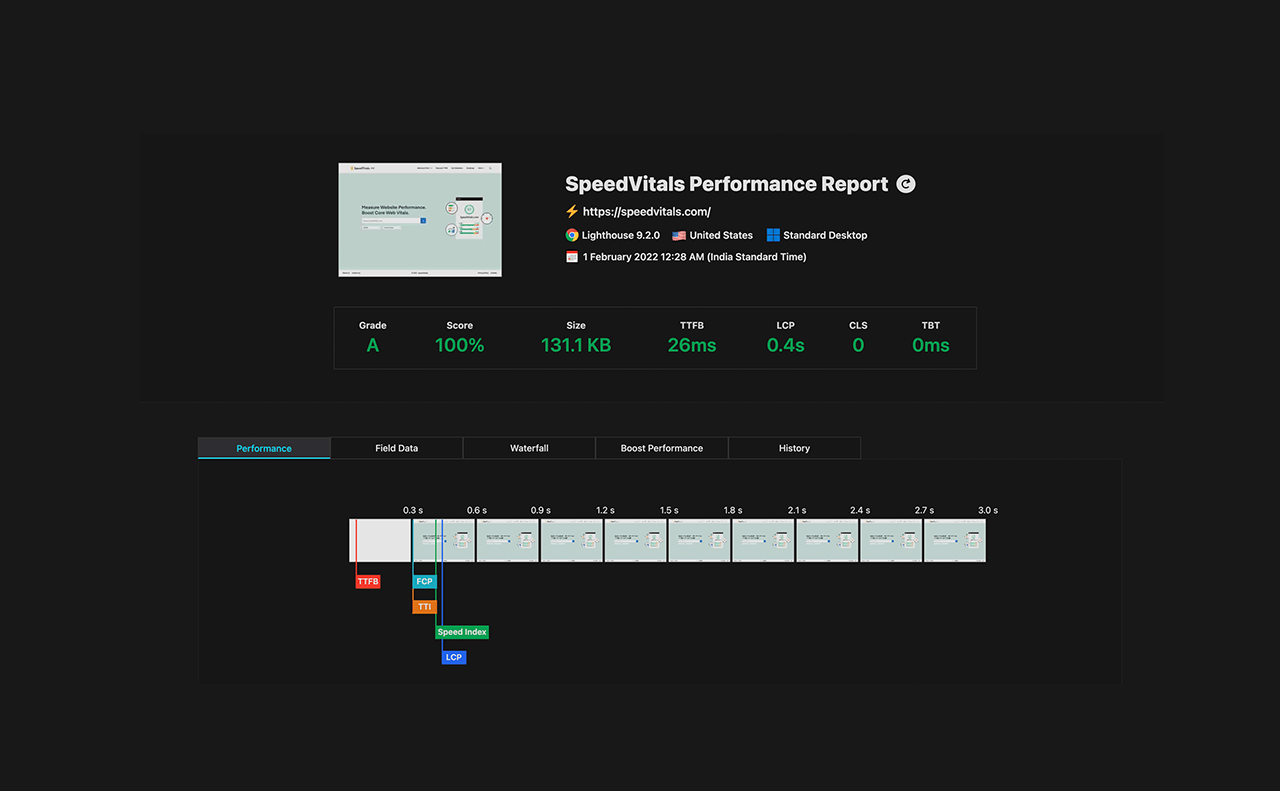Screen dimensions: 1280x791
Task: Click the calendar icon beside the test date
Action: point(572,257)
